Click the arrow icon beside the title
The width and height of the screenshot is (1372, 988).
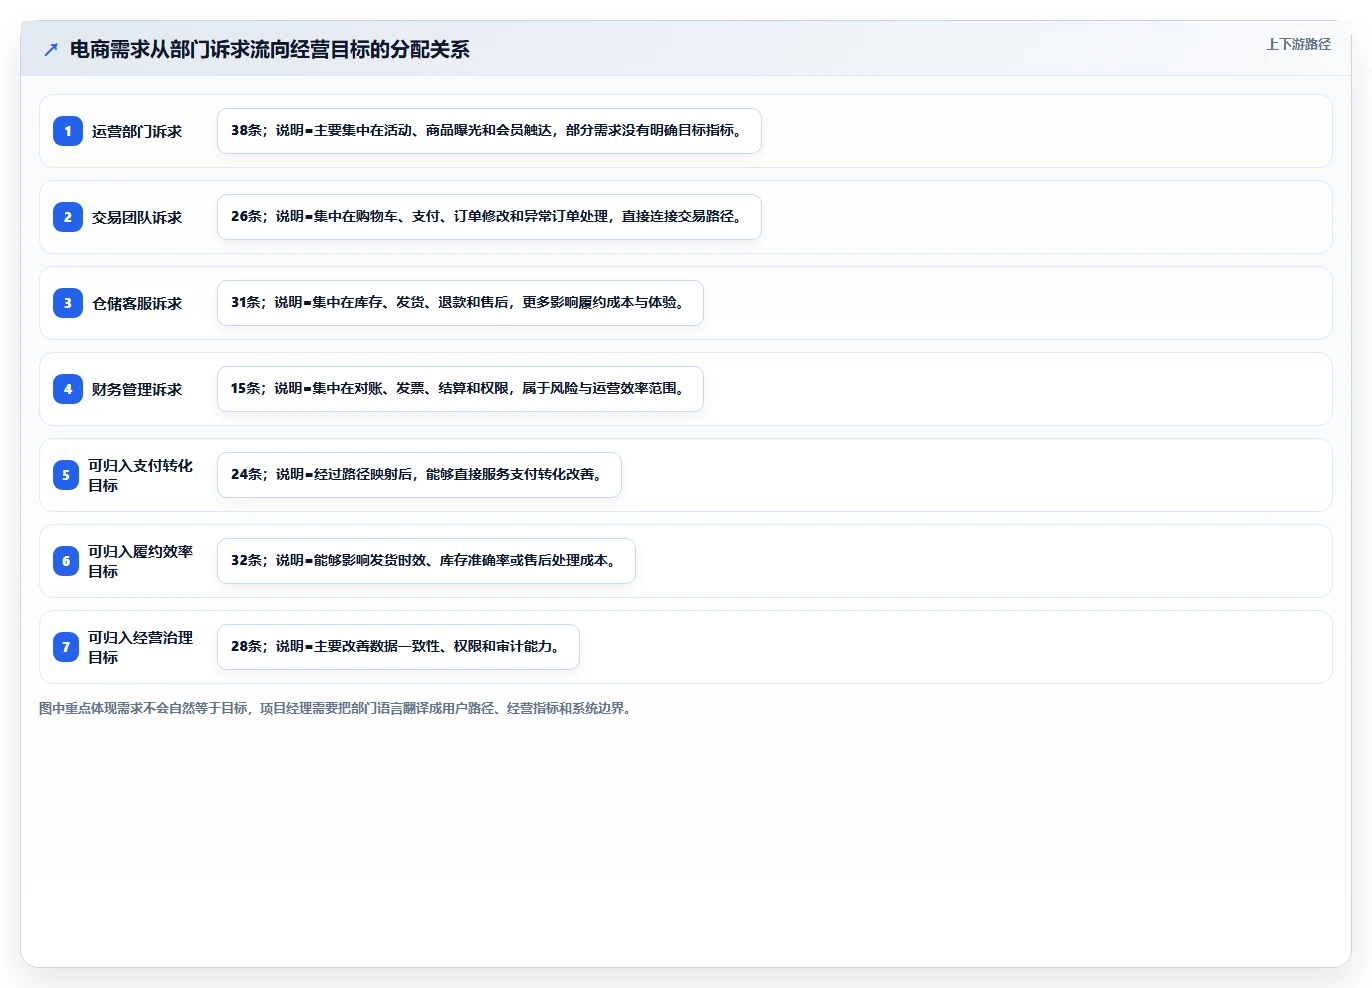(51, 49)
